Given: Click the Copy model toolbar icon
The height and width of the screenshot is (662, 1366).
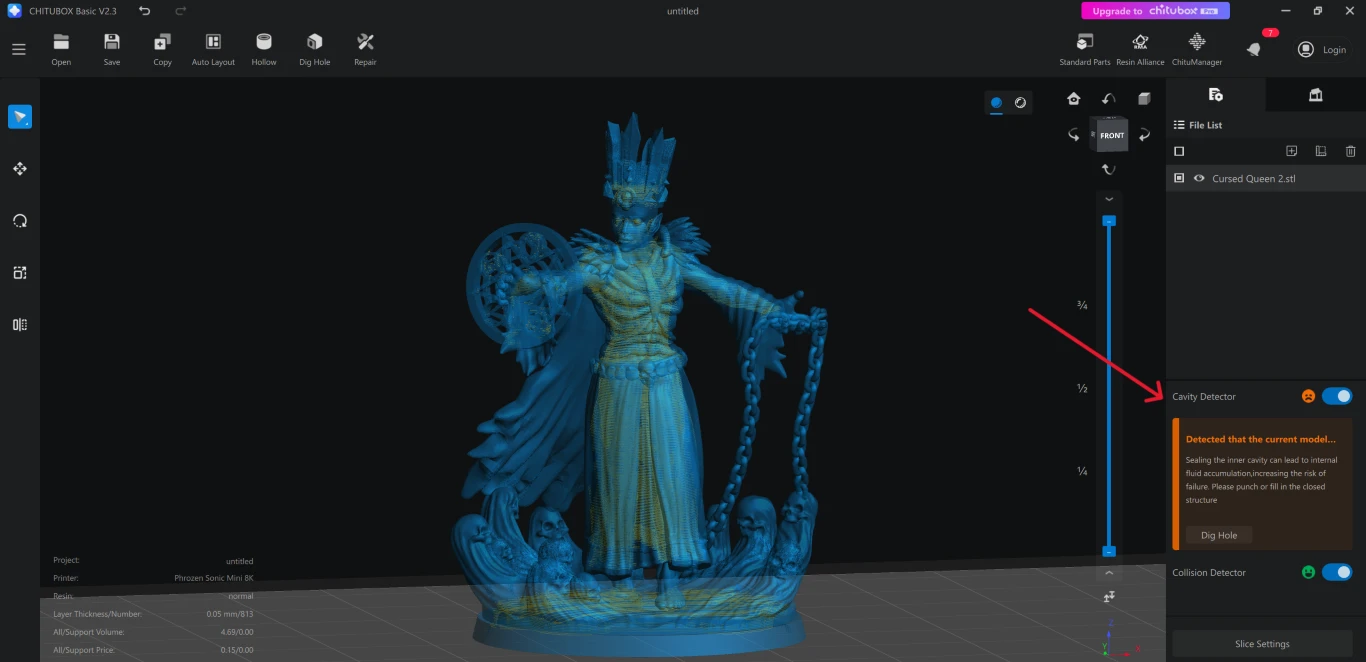Looking at the screenshot, I should (x=162, y=49).
